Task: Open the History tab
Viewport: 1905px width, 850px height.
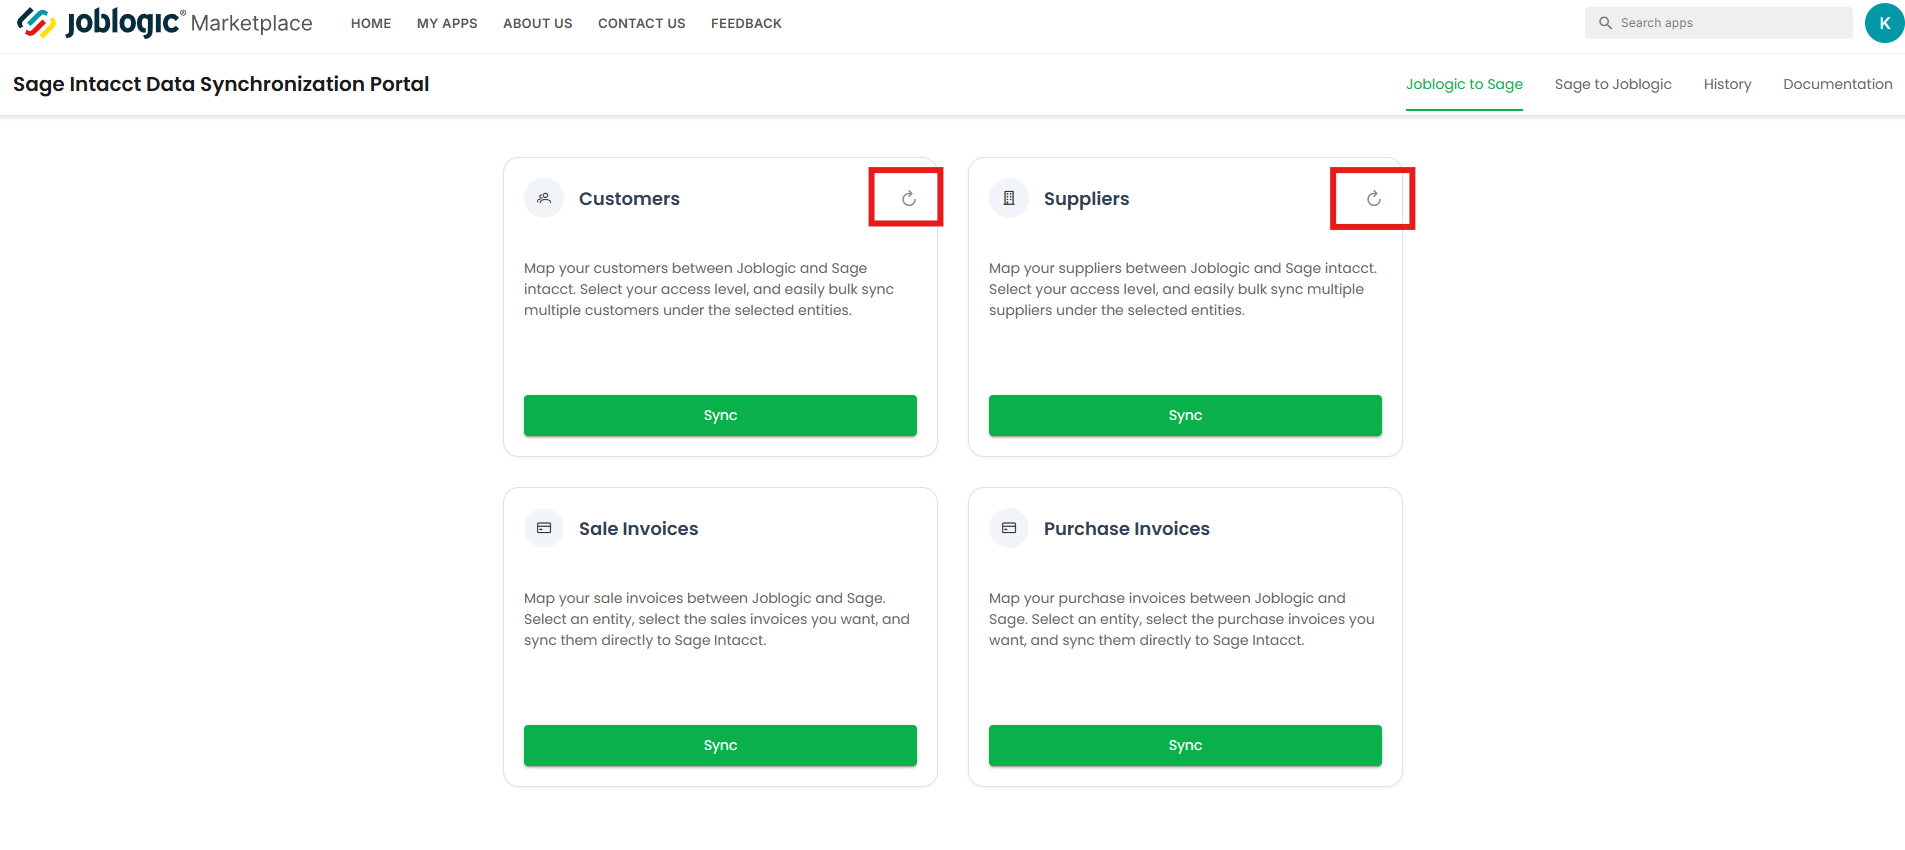Action: [1727, 84]
